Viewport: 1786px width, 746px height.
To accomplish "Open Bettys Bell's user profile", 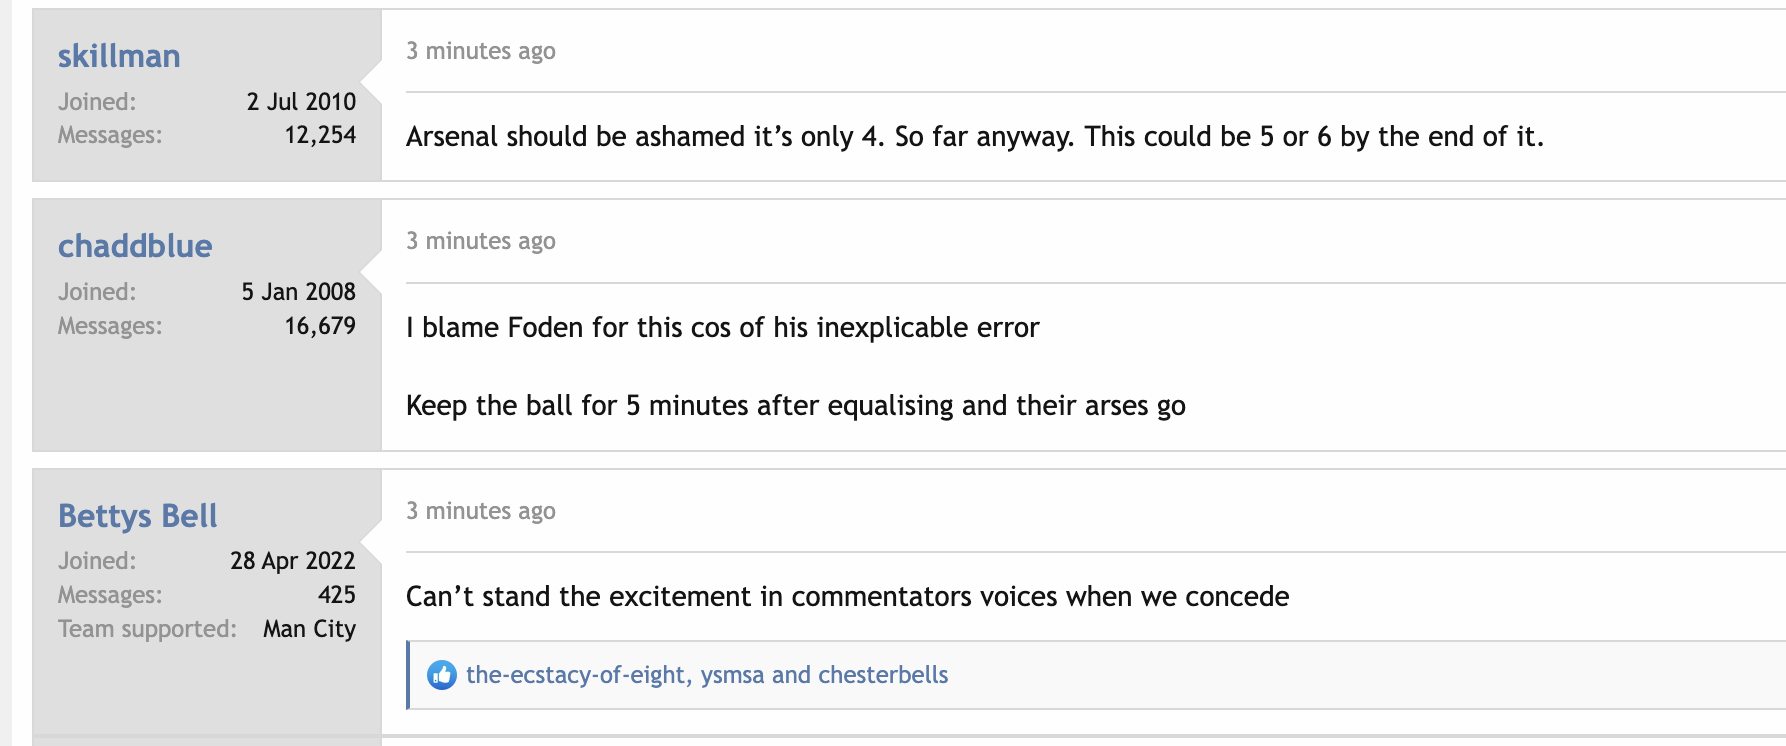I will pos(138,516).
